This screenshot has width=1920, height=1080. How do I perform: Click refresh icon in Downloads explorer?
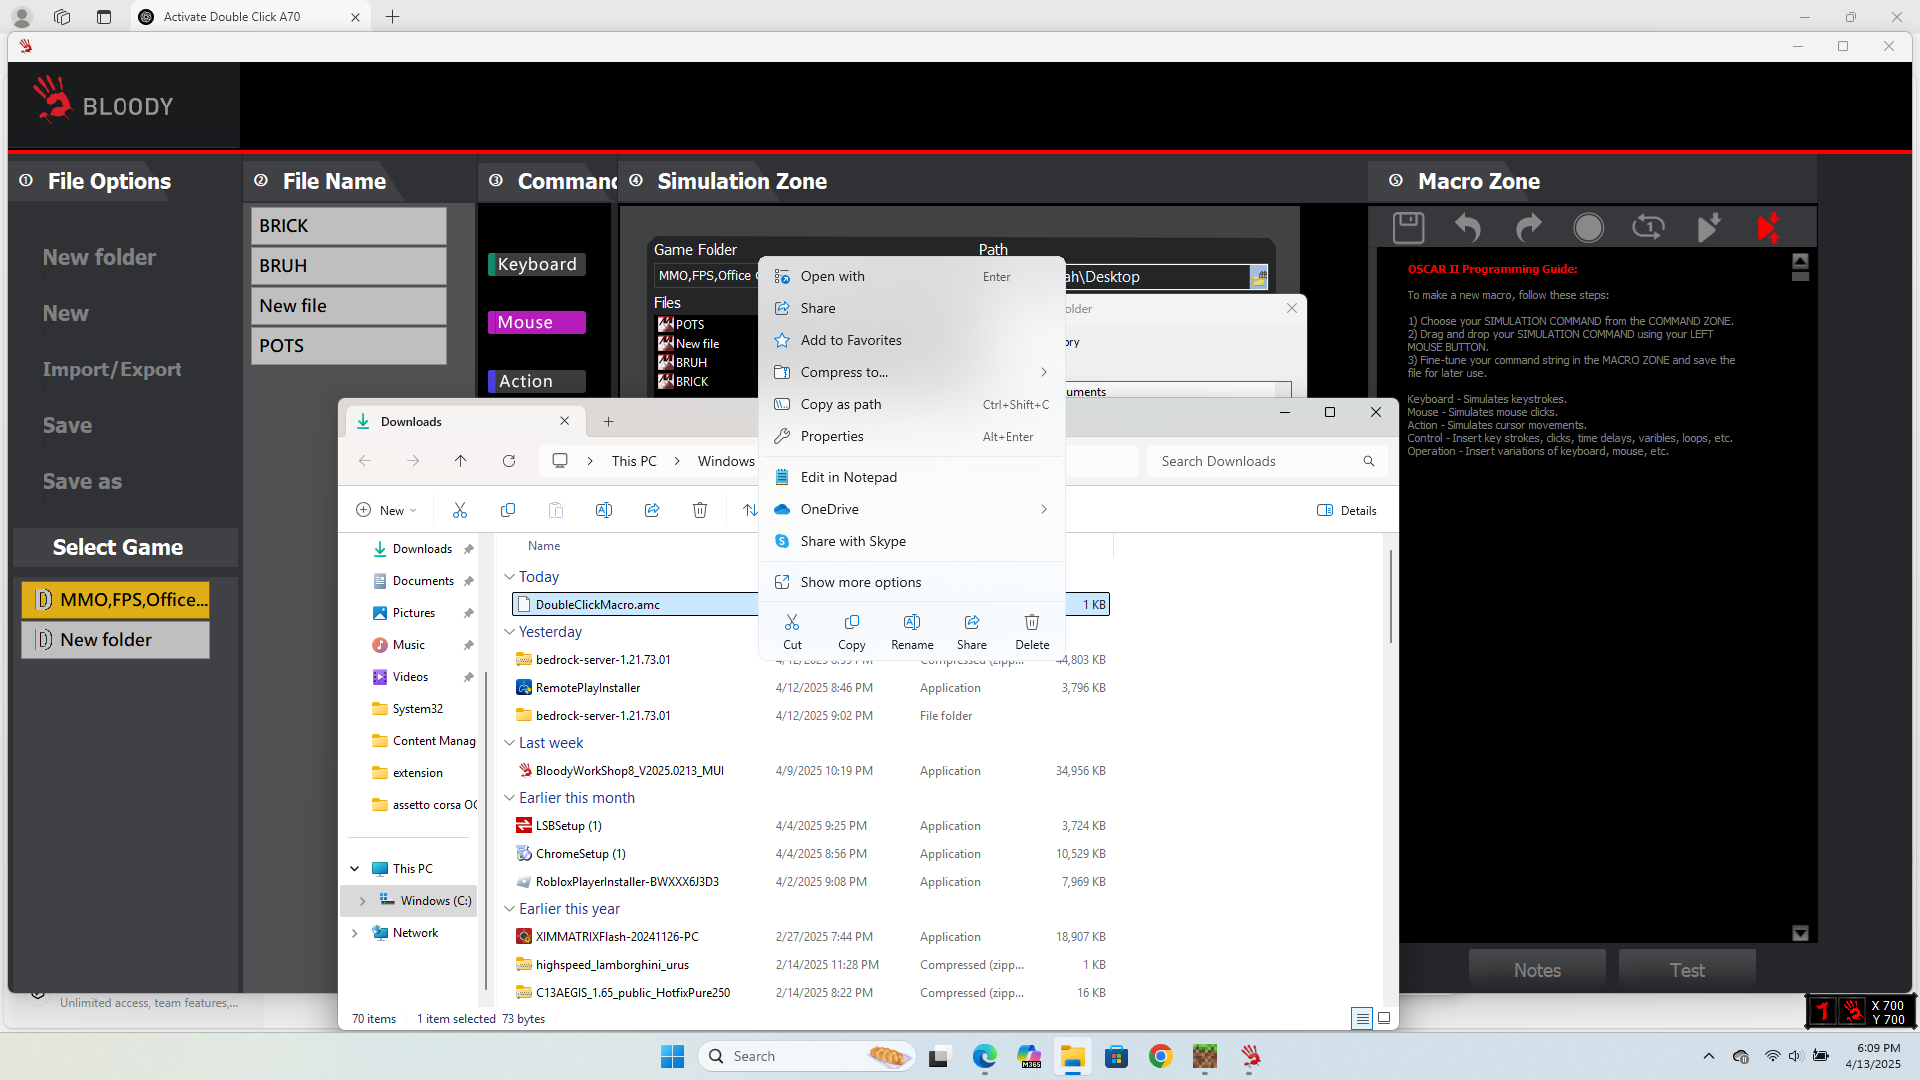[509, 461]
